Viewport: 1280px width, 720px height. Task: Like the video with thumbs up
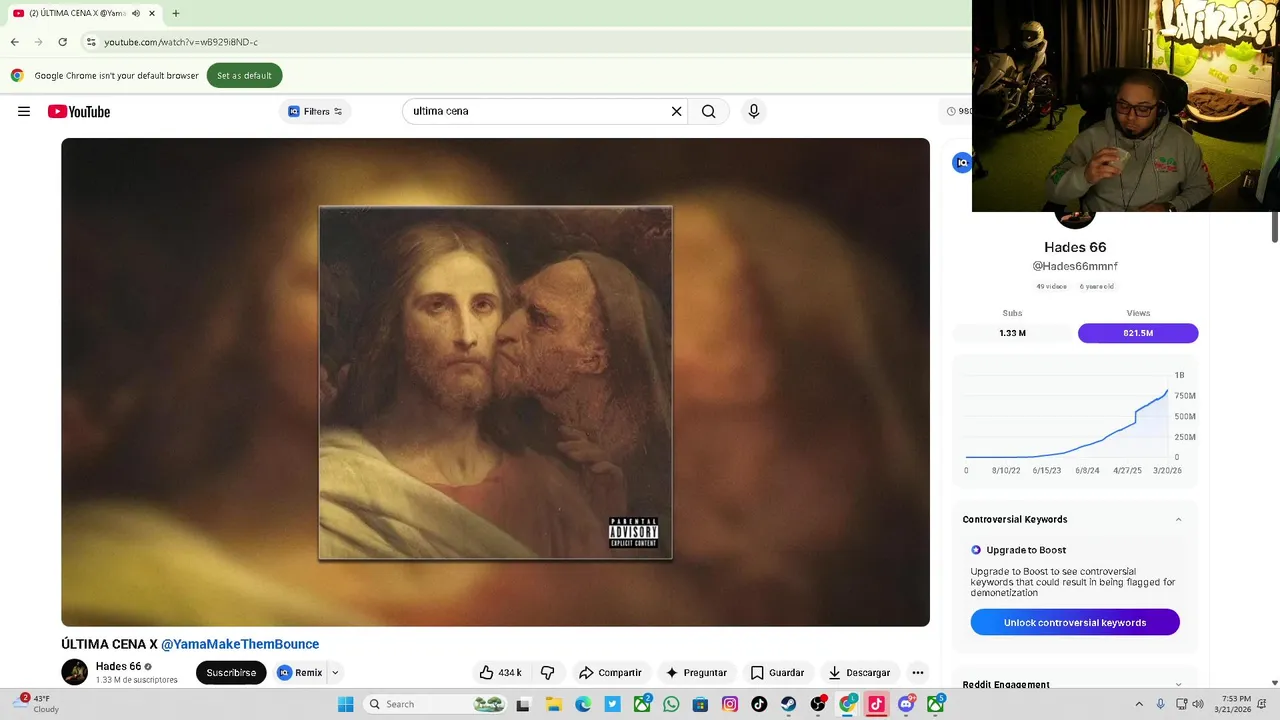click(x=500, y=672)
